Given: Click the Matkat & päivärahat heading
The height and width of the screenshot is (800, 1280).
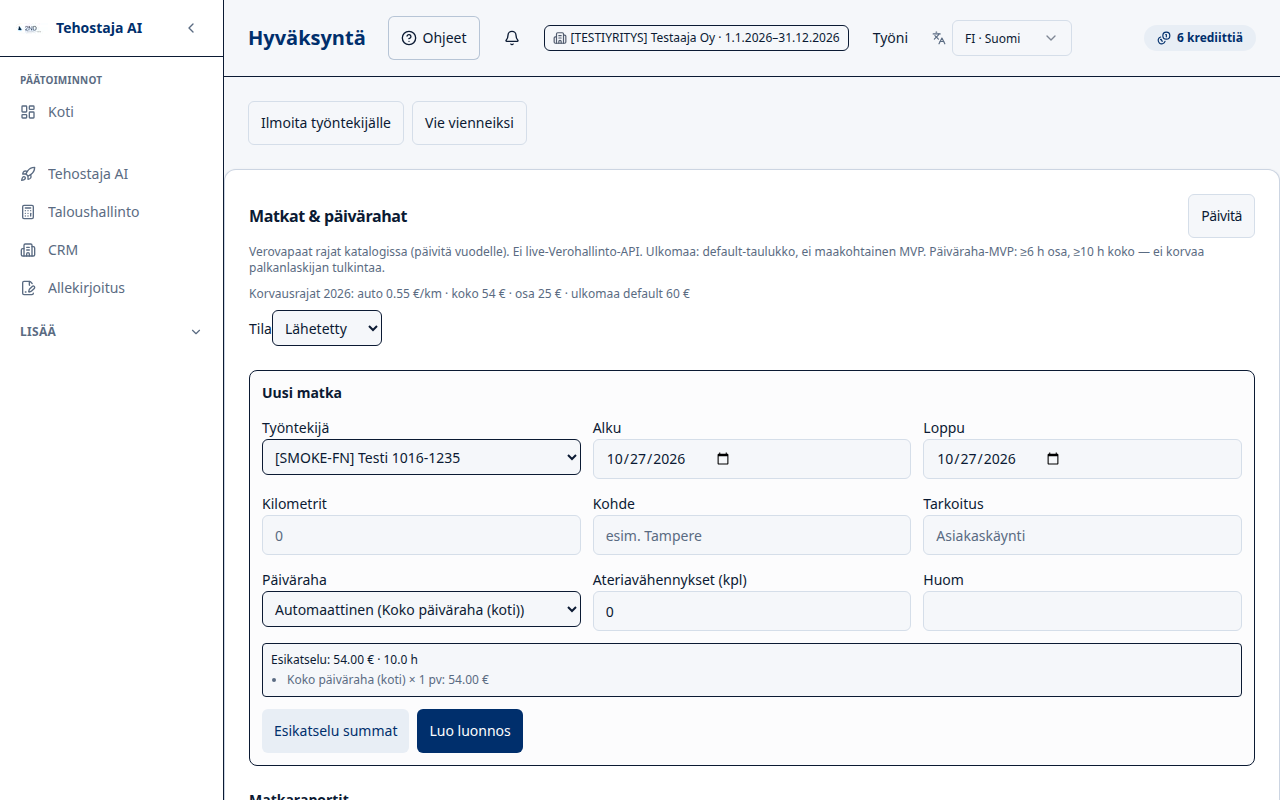Looking at the screenshot, I should [x=328, y=216].
